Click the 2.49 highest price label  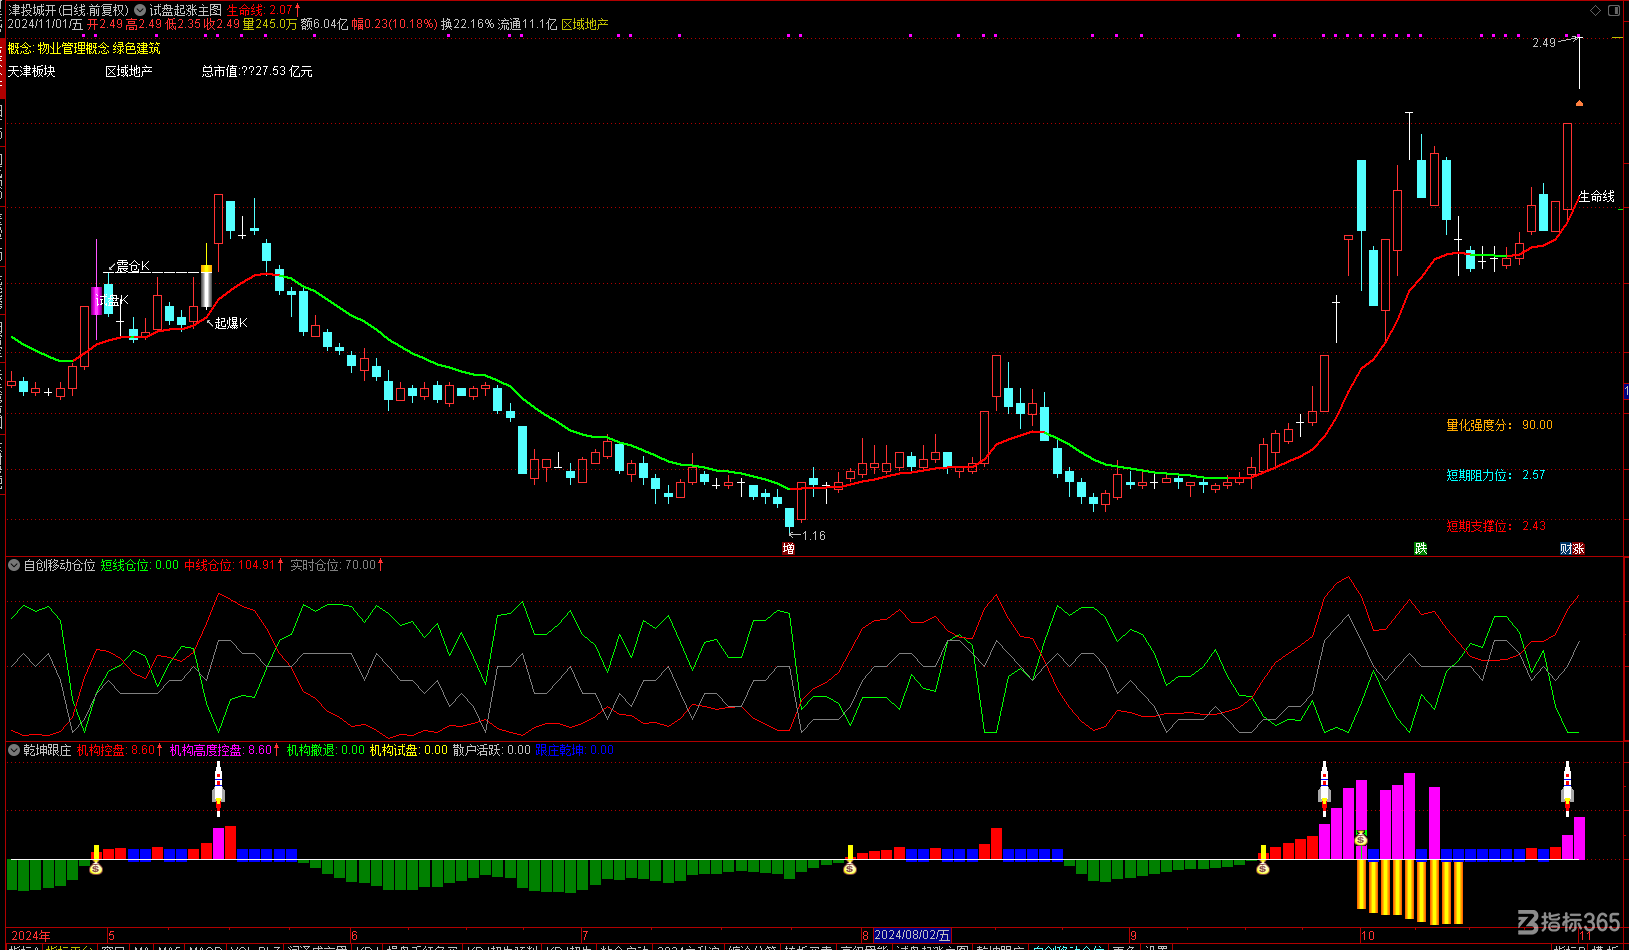coord(1544,43)
